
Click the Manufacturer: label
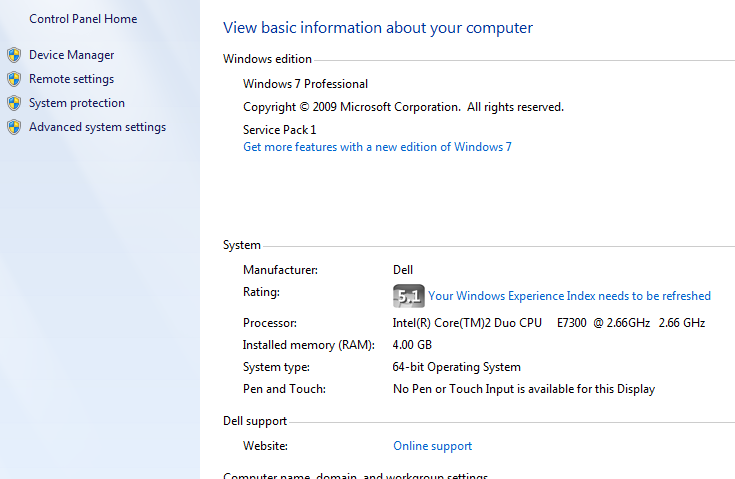pyautogui.click(x=280, y=270)
